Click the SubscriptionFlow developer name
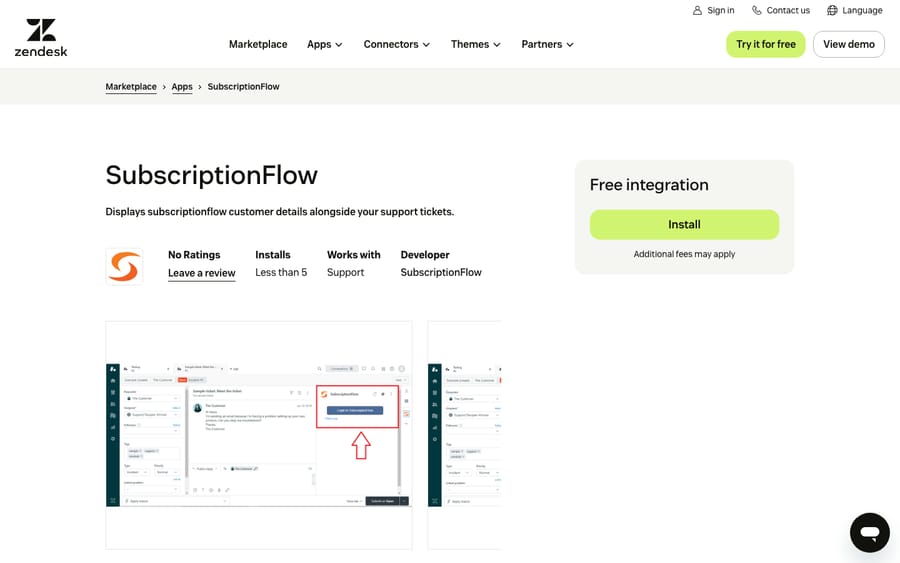Screen dimensions: 900x563 441,273
